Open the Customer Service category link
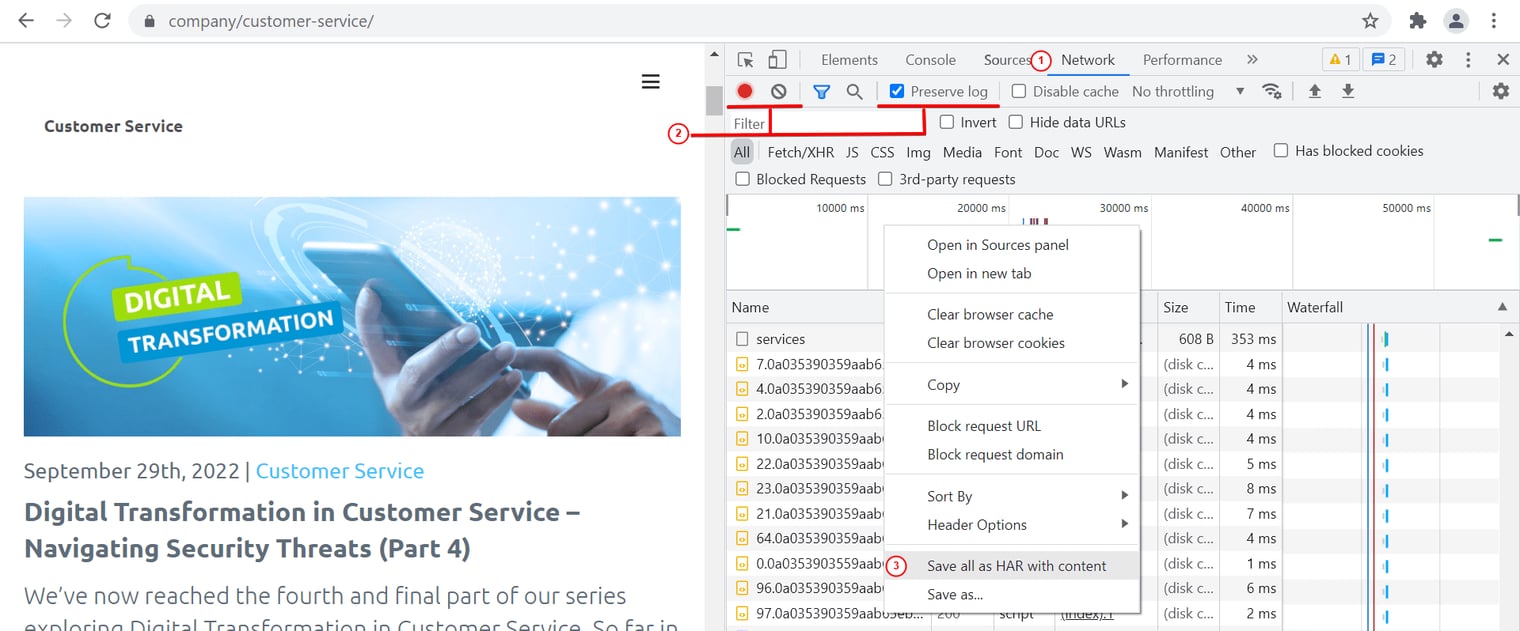 (x=340, y=471)
